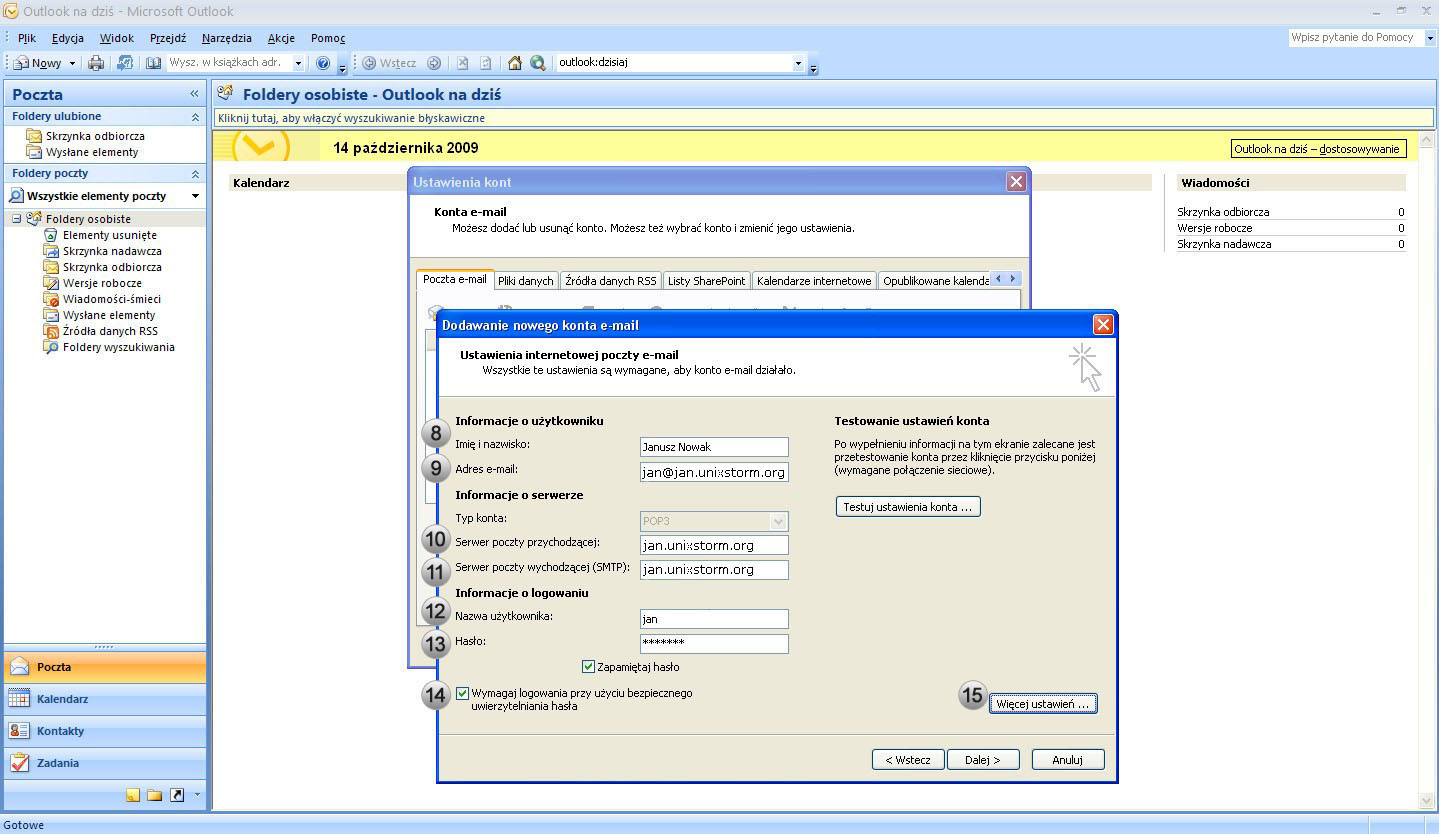Open the Shortcuts icon in navigation pane

click(177, 795)
